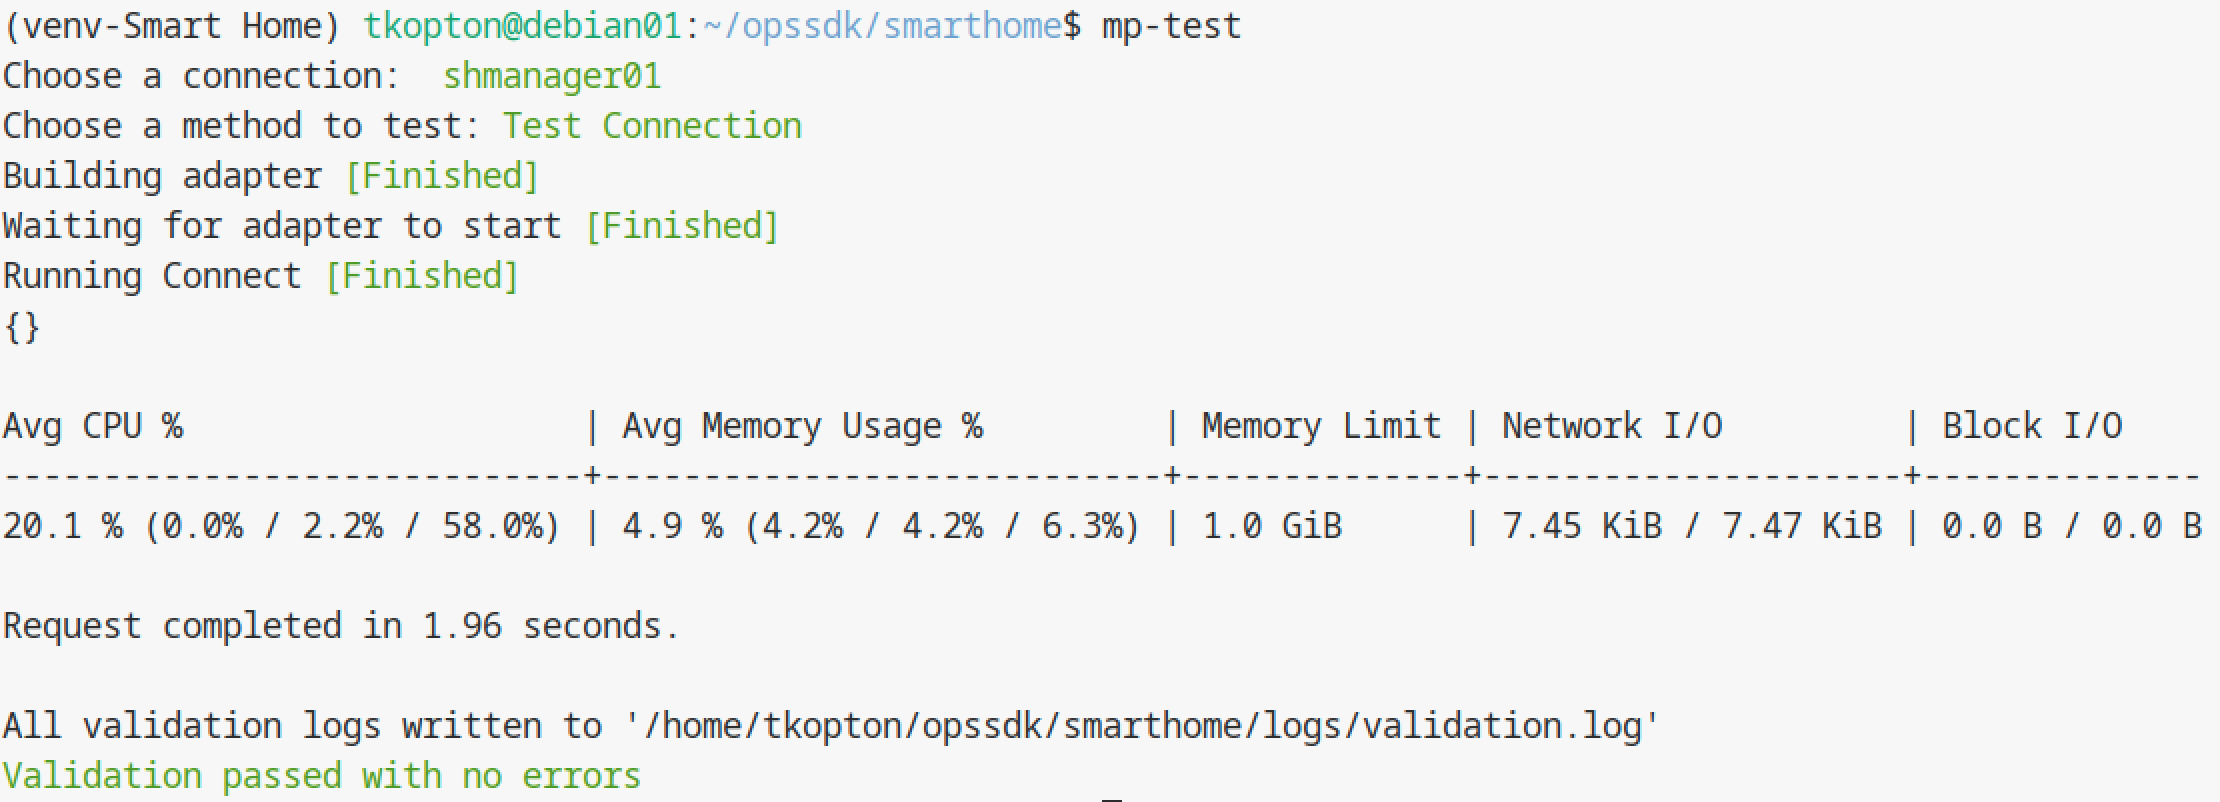Click the 7.45 KiB / 7.47 KiB value

(1692, 526)
